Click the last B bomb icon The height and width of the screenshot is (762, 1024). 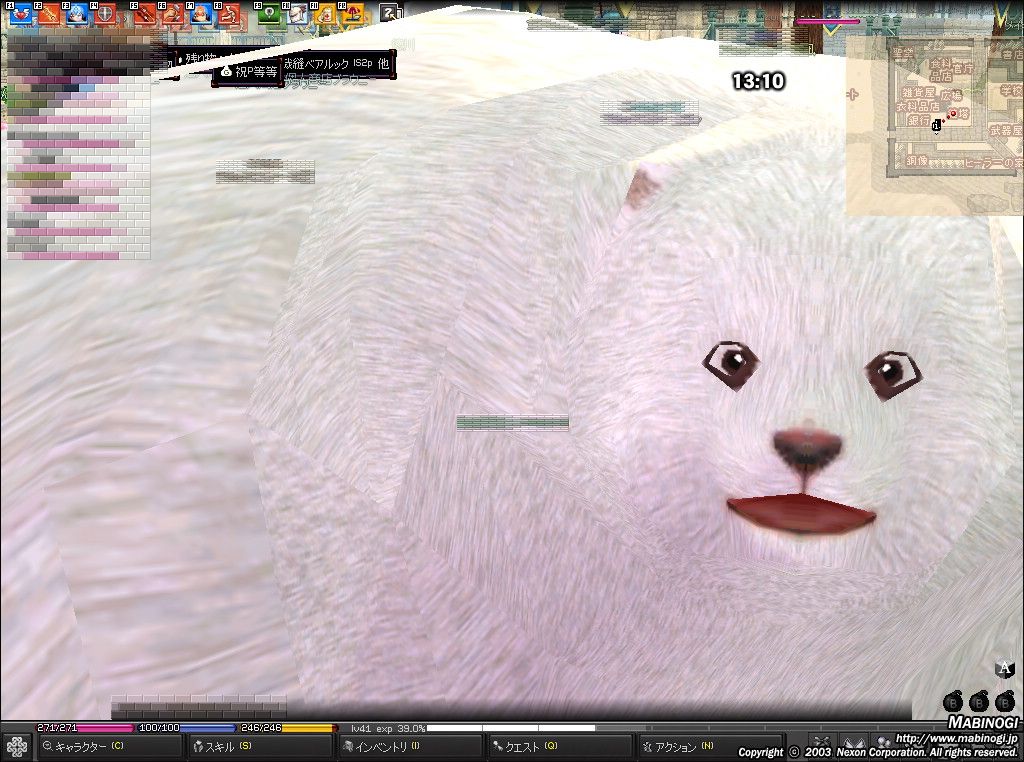click(x=1004, y=702)
